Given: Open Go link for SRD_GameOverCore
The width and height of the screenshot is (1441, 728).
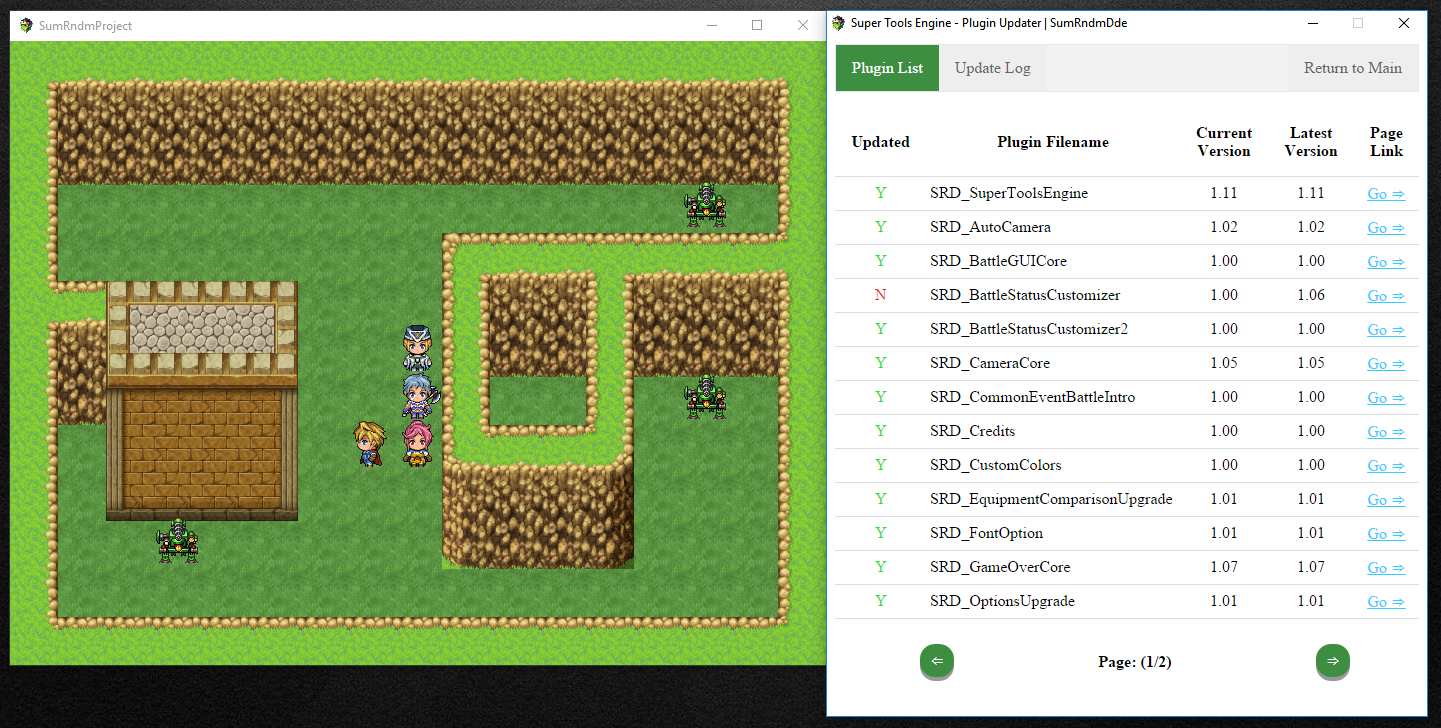Looking at the screenshot, I should point(1386,568).
